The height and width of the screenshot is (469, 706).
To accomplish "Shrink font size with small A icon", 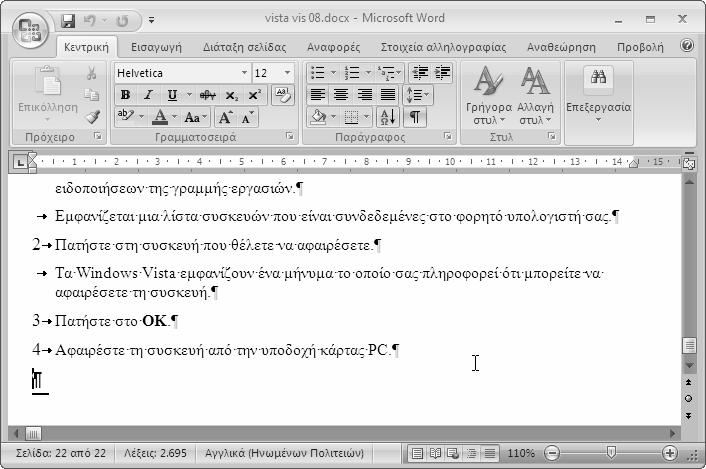I will [247, 118].
